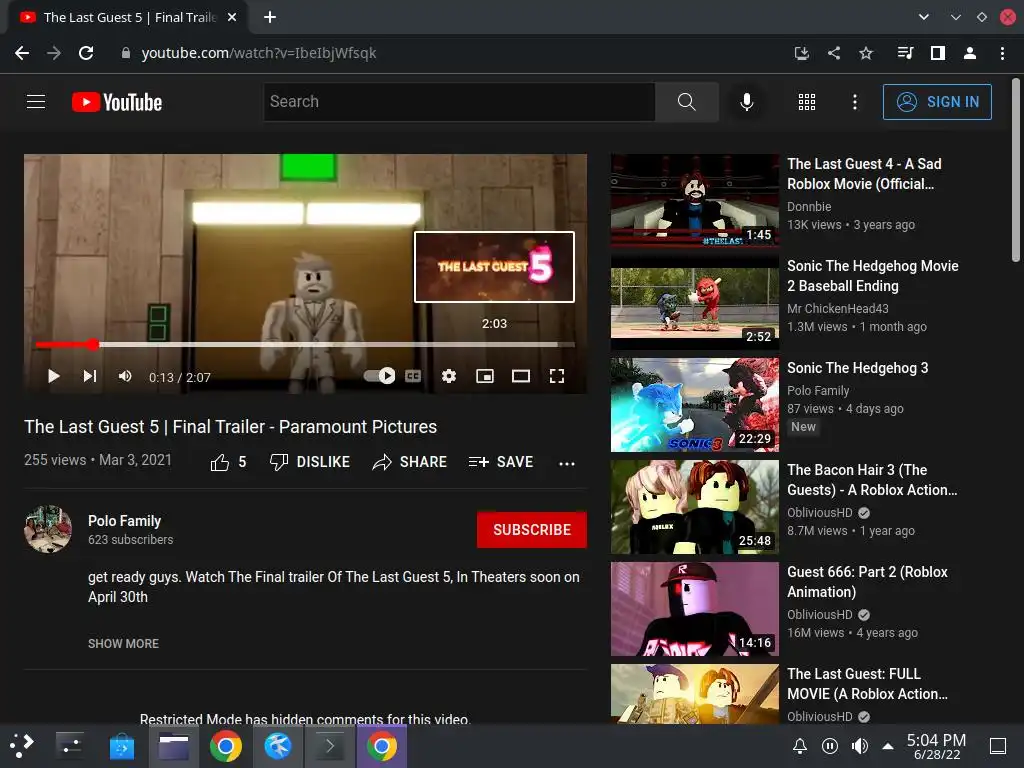Play the video
This screenshot has height=768, width=1024.
[54, 376]
